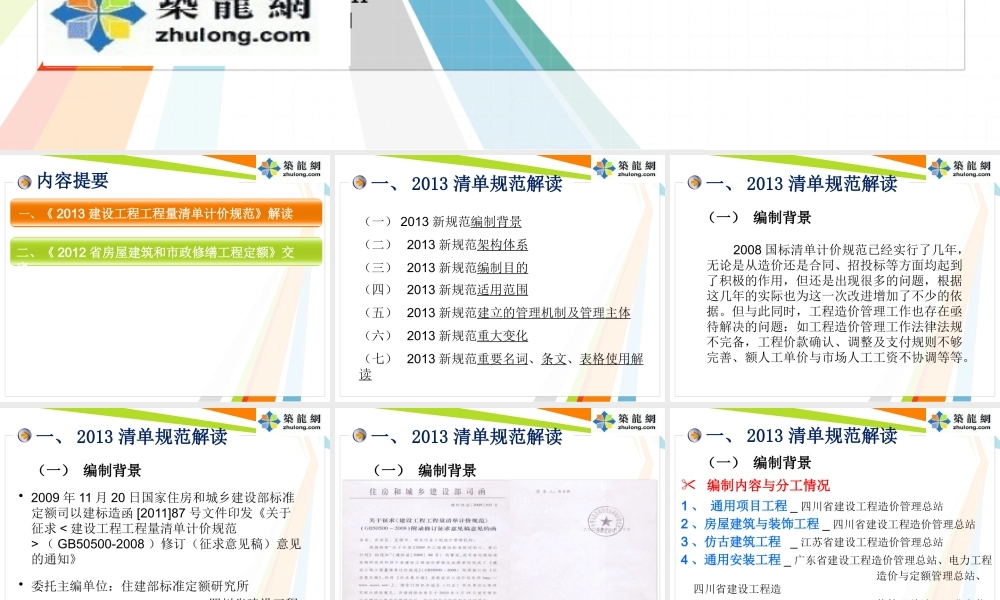Click the round stamp seal on the scanned letter
This screenshot has height=600, width=1000.
click(605, 521)
